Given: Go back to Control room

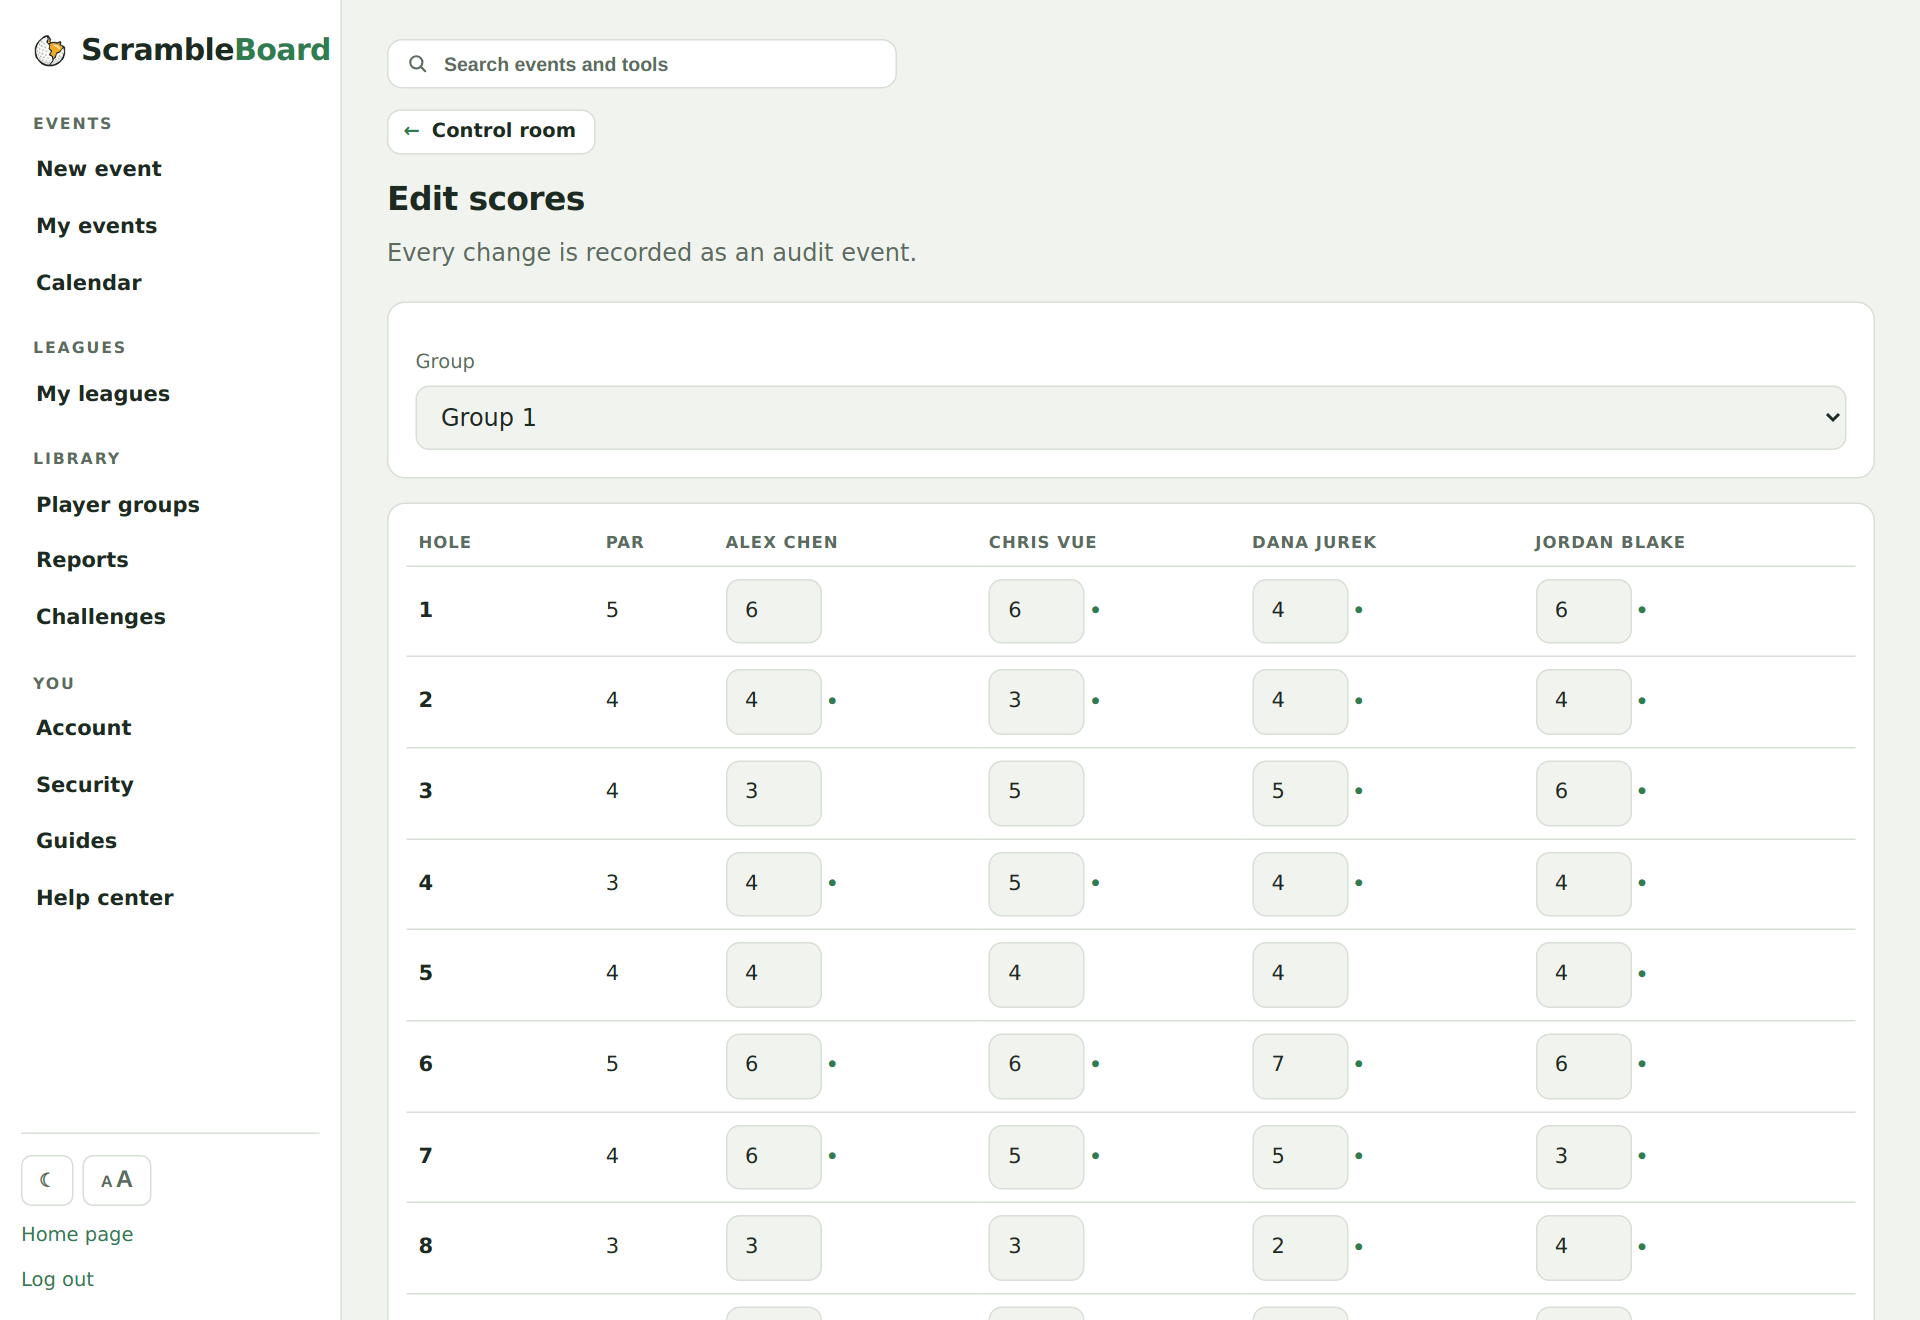Looking at the screenshot, I should click(x=491, y=131).
